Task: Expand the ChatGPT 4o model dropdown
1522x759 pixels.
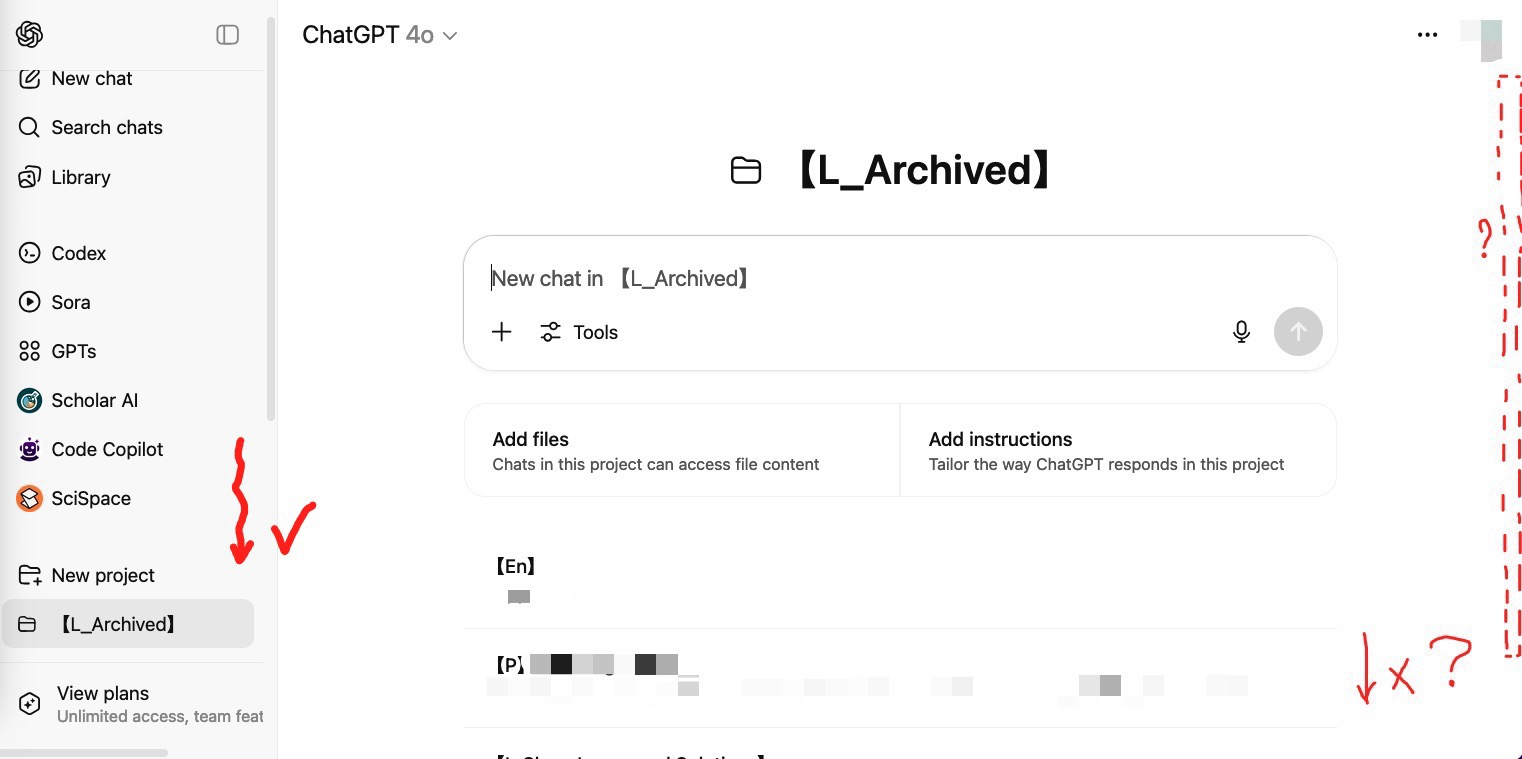Action: coord(380,35)
